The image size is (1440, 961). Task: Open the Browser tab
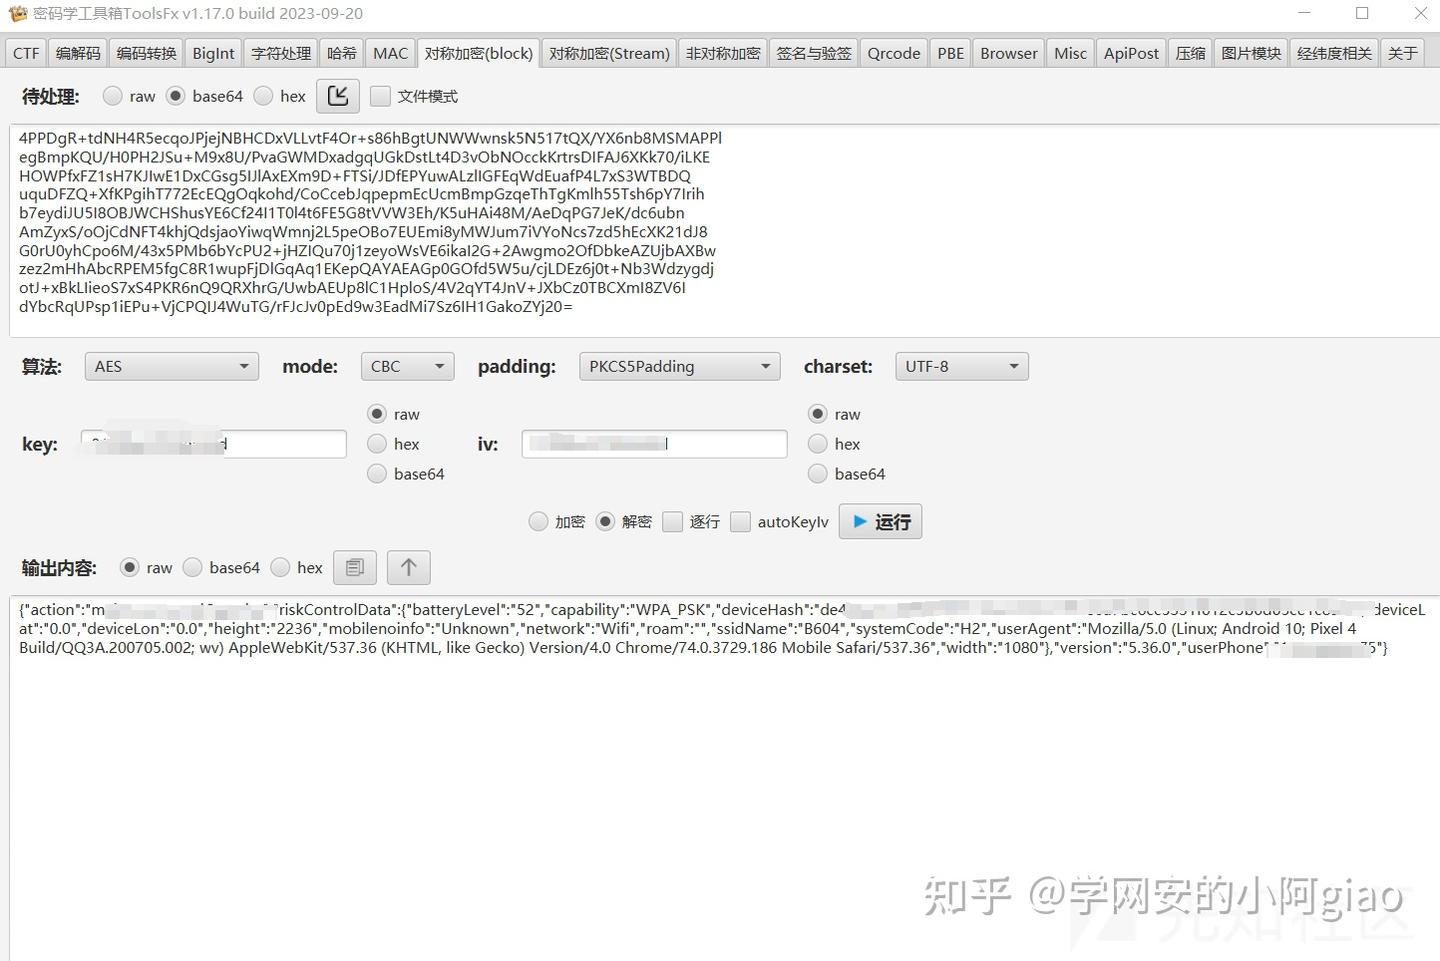tap(1007, 53)
